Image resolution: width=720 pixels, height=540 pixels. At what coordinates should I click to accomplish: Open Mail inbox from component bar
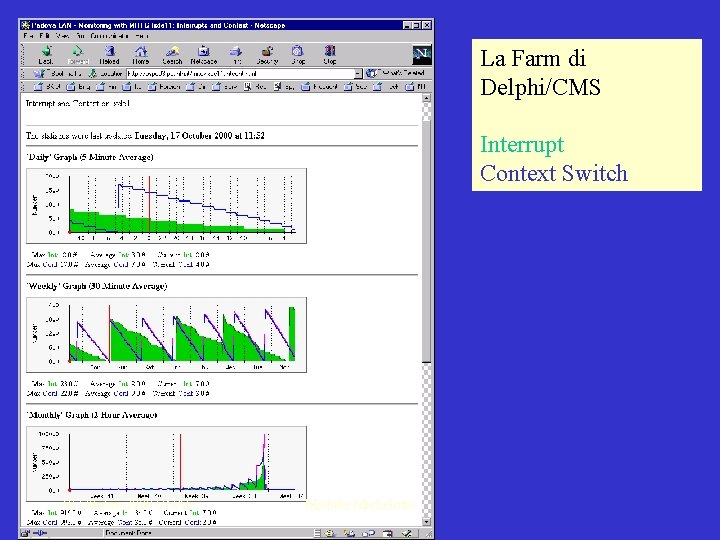point(349,534)
